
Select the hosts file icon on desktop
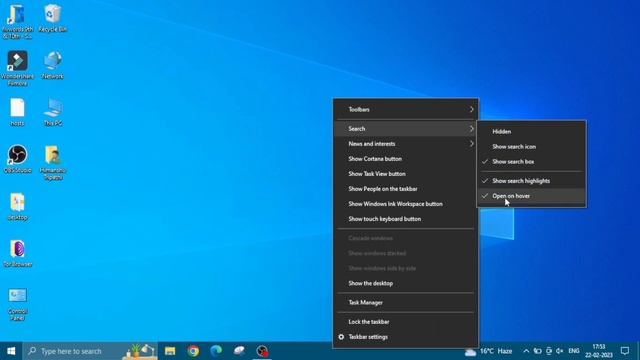(18, 112)
